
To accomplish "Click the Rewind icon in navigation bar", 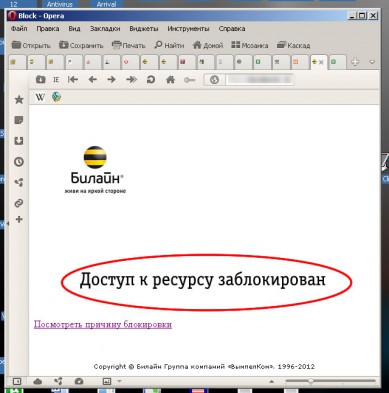I will (73, 80).
